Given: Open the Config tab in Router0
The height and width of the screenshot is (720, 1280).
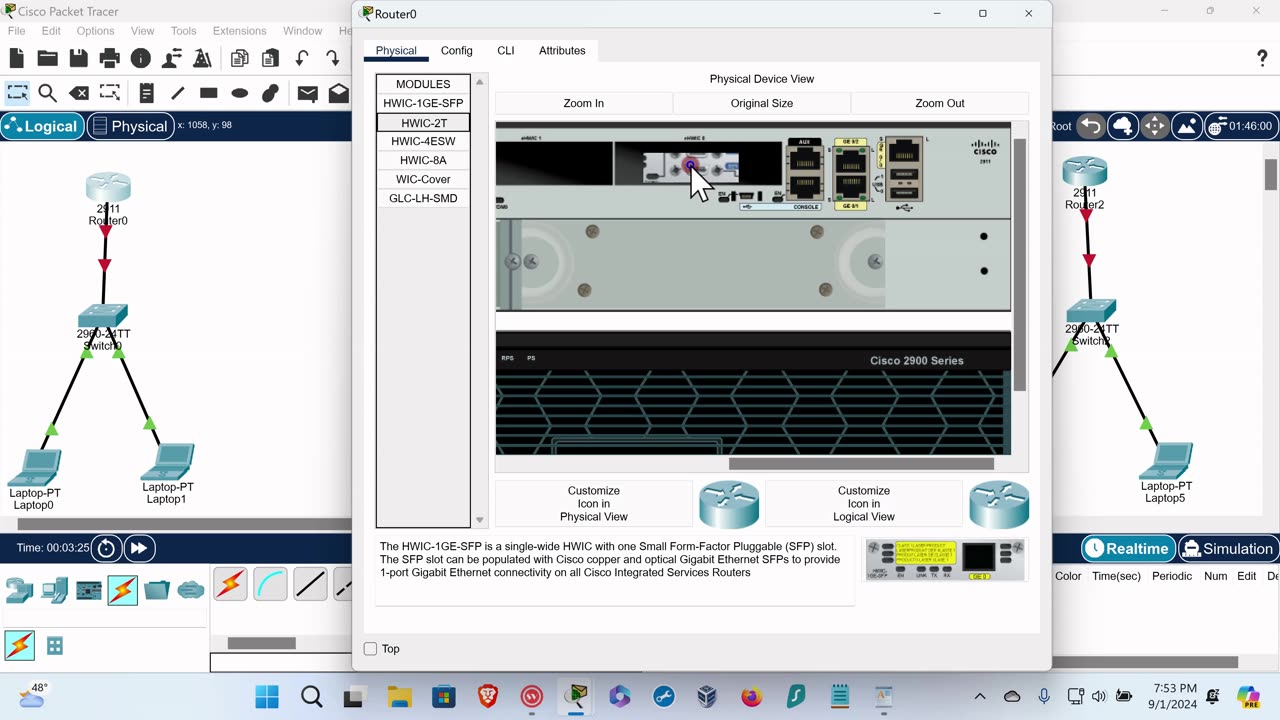Looking at the screenshot, I should [457, 50].
